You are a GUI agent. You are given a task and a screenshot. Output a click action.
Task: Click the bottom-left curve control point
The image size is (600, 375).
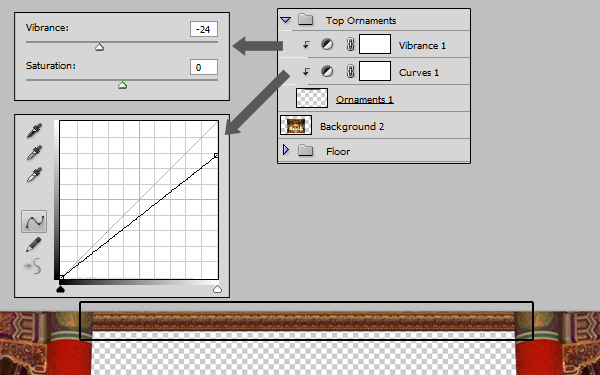pos(61,277)
